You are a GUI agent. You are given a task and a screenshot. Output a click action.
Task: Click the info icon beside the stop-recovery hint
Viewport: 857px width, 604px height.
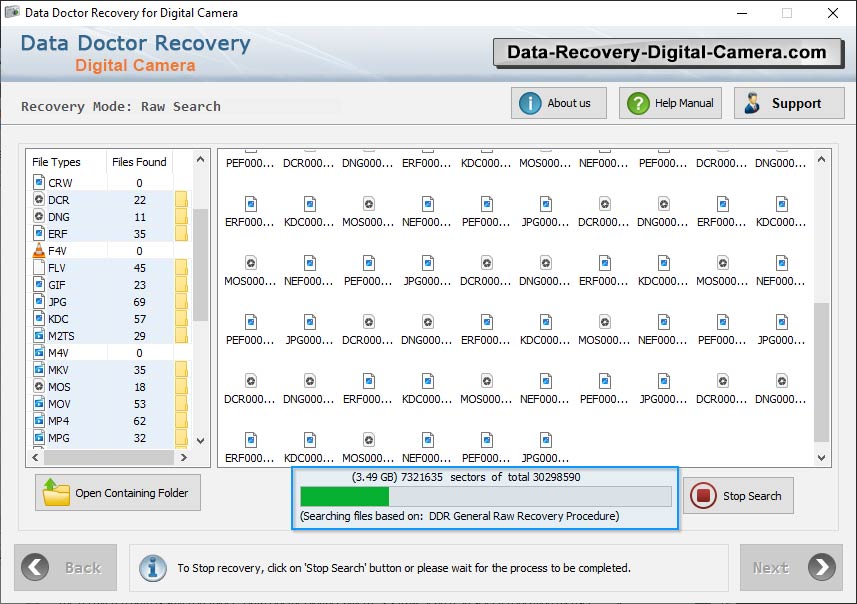click(x=152, y=568)
